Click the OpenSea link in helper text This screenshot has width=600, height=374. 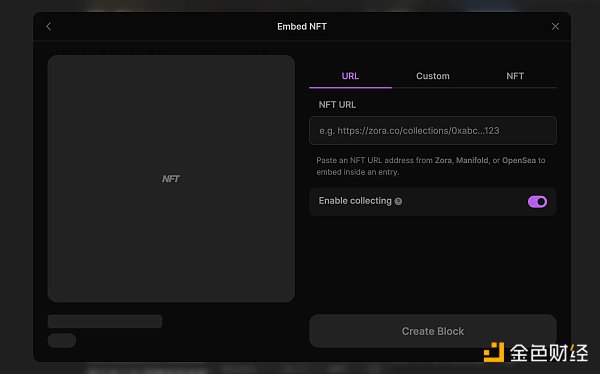click(x=519, y=160)
